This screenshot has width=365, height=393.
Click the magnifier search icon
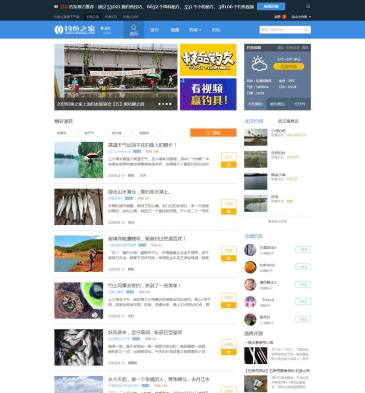point(307,30)
